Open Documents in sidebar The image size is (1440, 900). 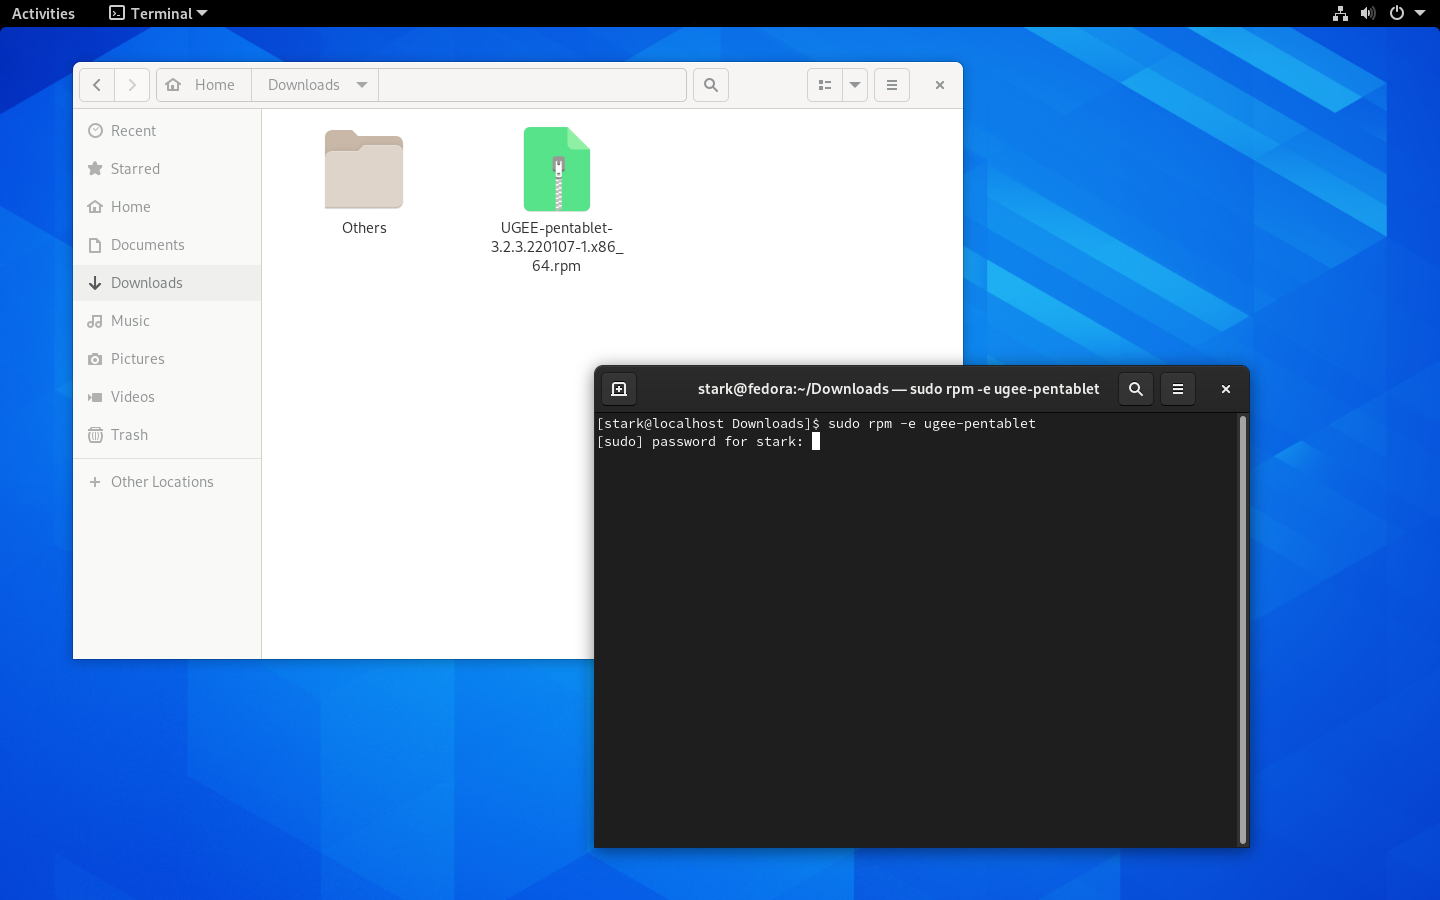click(167, 245)
